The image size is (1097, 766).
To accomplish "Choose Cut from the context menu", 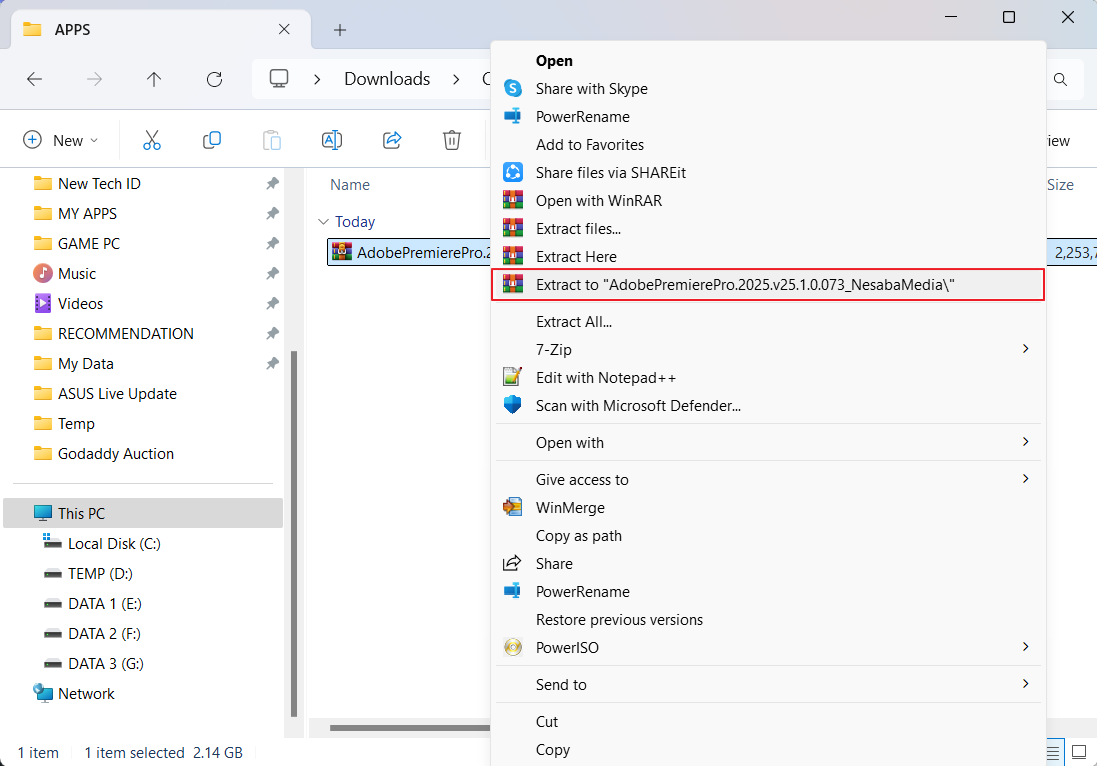I will 768,721.
